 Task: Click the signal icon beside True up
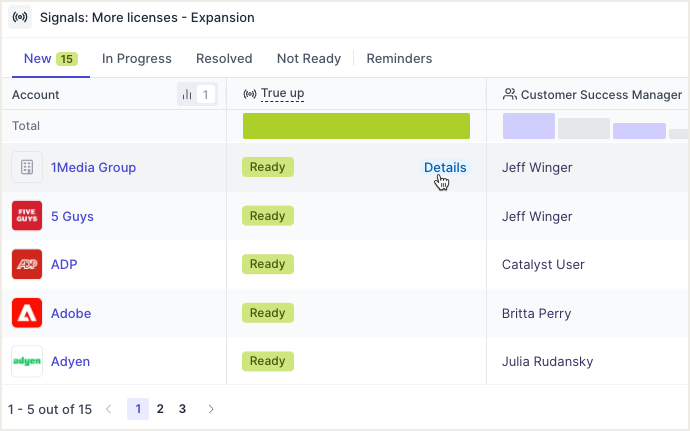250,94
